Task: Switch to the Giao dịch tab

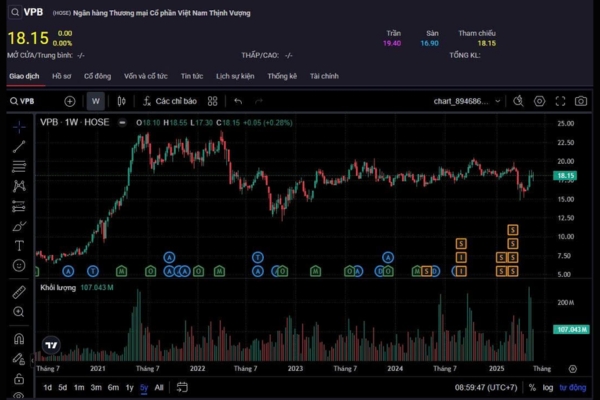Action: [24, 76]
